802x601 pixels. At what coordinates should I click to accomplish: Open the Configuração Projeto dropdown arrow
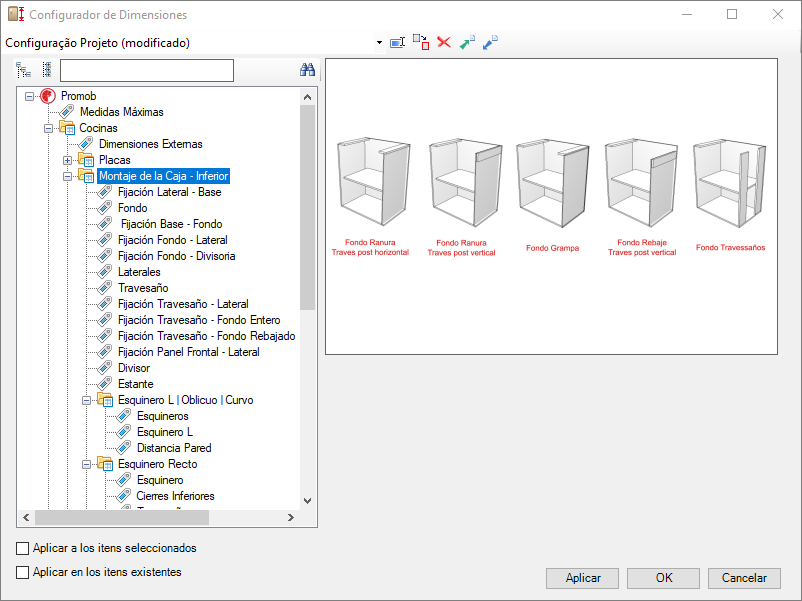point(379,42)
